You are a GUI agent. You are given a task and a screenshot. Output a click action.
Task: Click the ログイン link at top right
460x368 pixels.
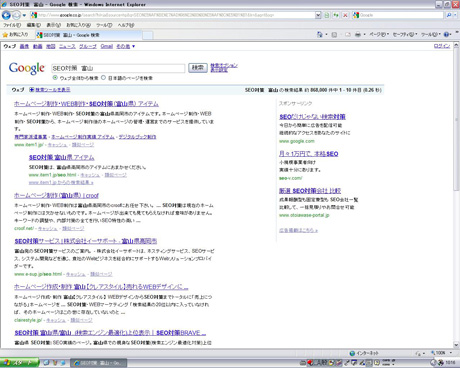tap(442, 46)
